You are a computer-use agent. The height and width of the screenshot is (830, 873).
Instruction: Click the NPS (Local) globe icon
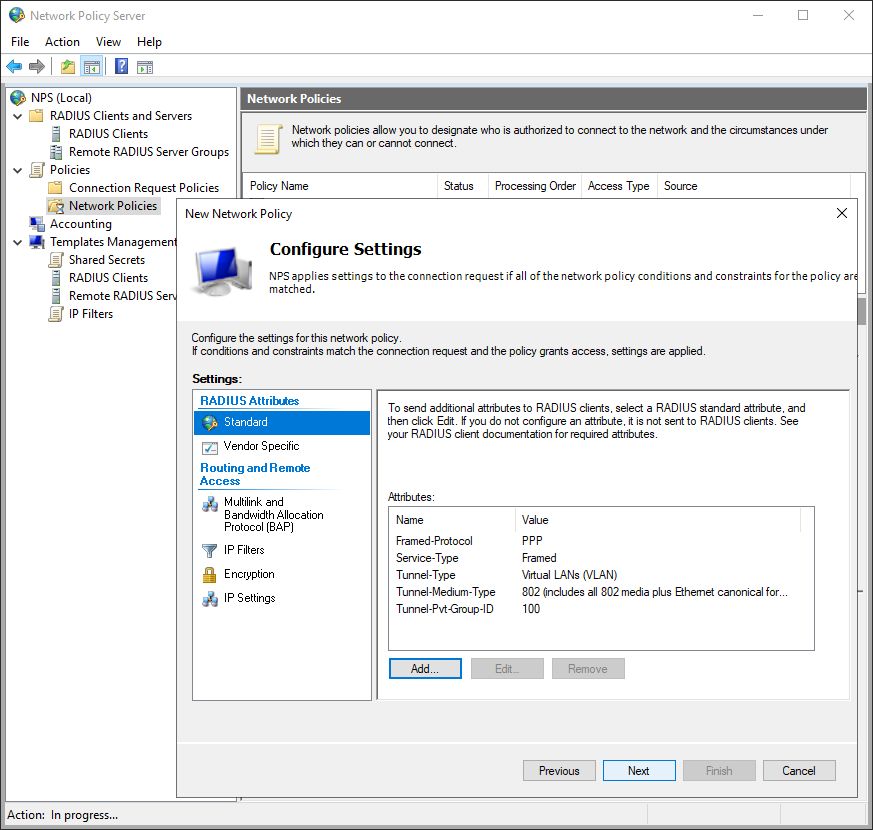(18, 98)
